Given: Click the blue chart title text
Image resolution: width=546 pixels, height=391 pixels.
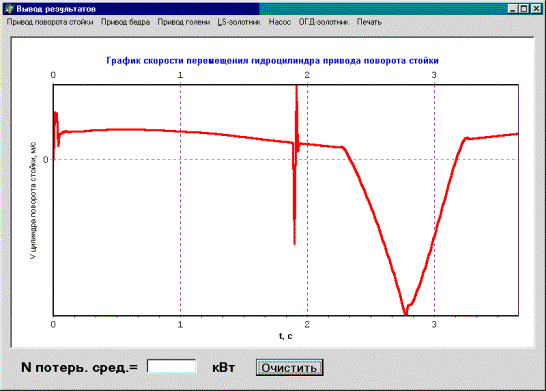Looking at the screenshot, I should (272, 61).
